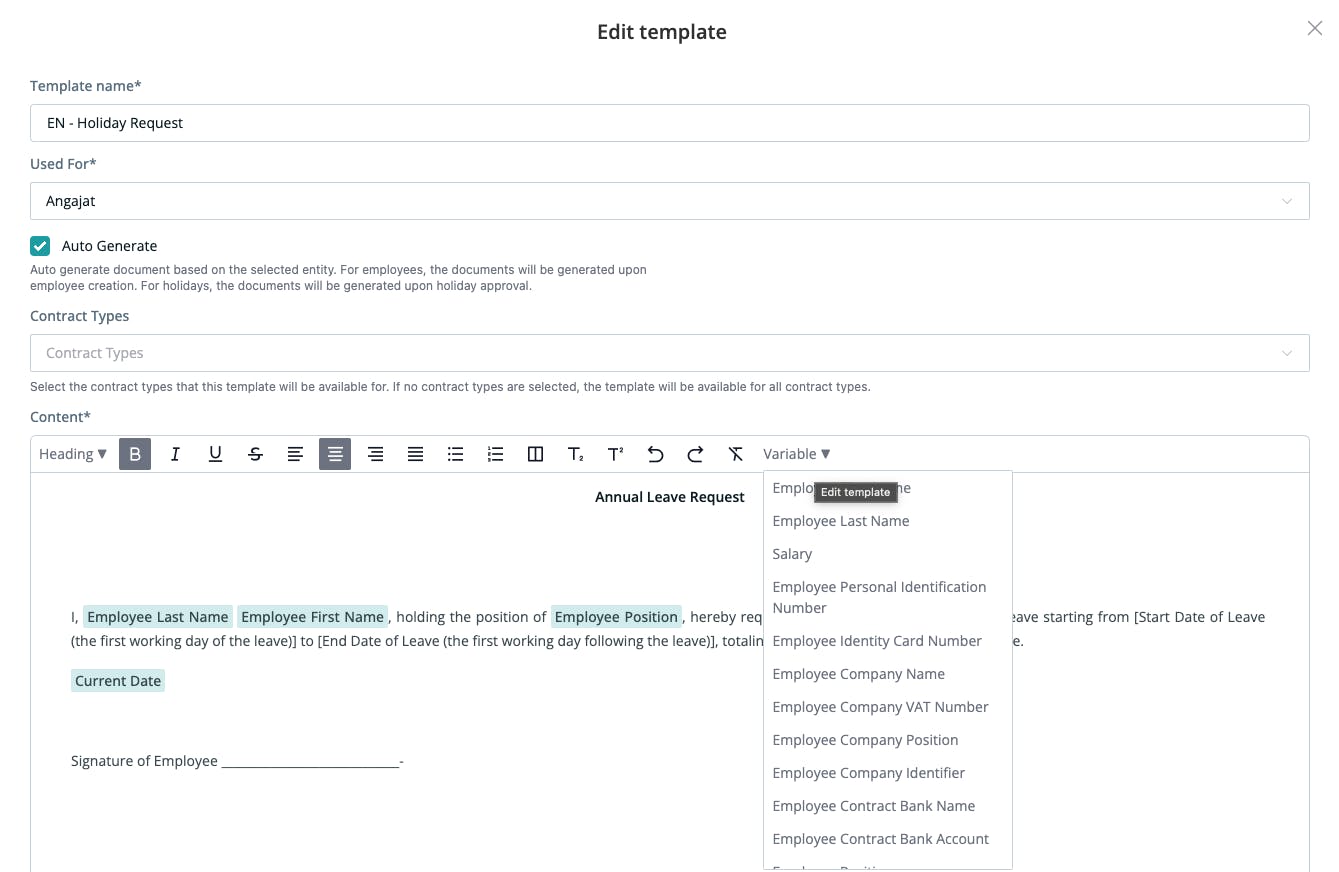Click the Template name input field

click(x=669, y=123)
